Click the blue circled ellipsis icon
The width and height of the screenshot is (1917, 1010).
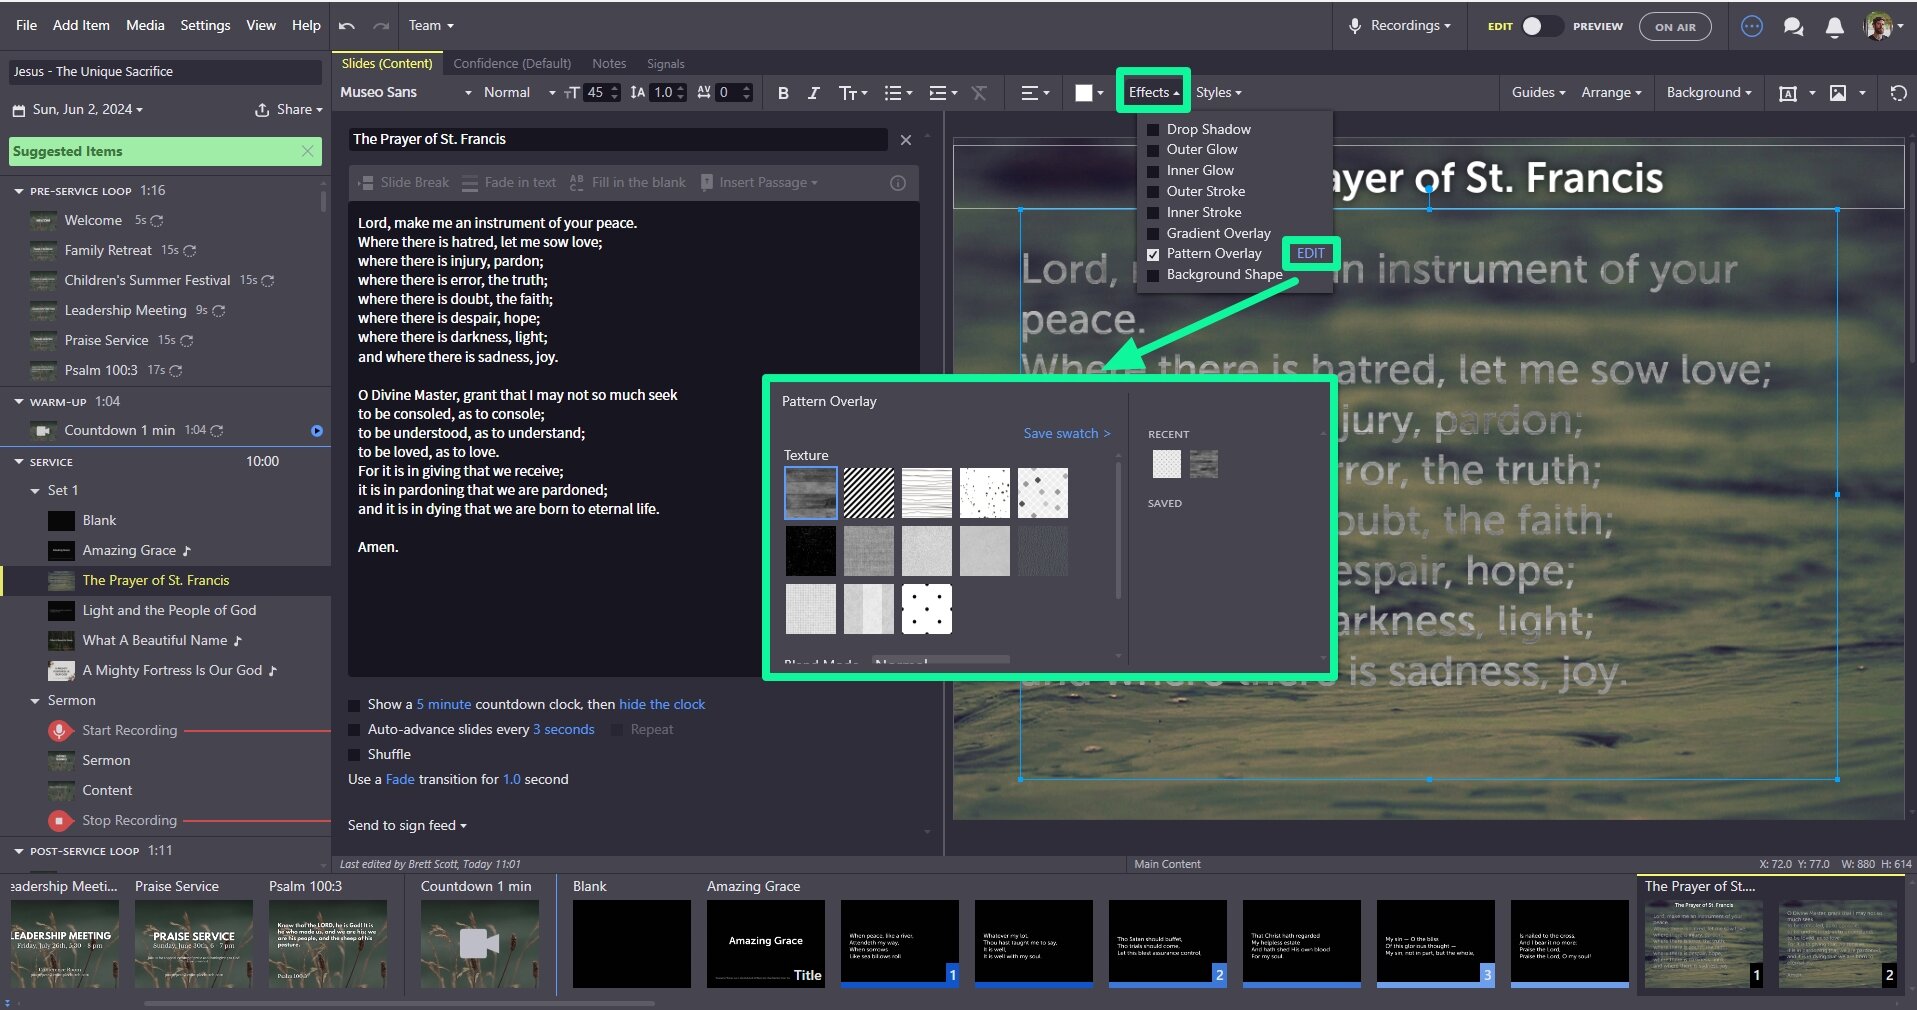coord(1752,27)
